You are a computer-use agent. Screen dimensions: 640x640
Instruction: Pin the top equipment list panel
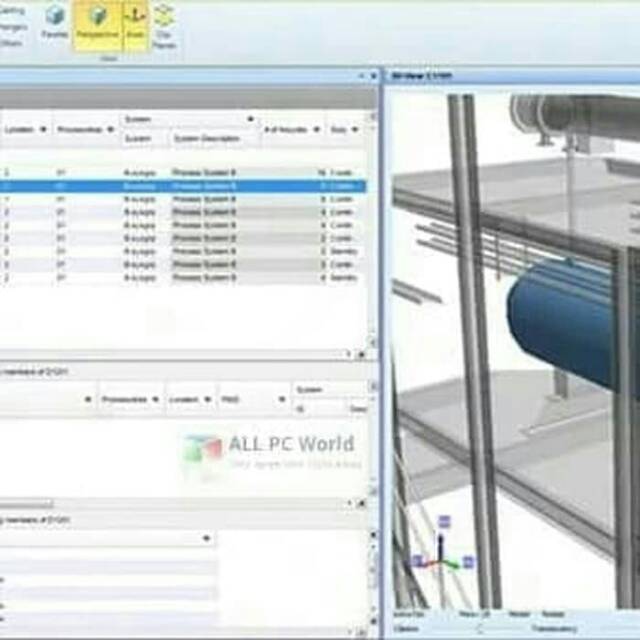click(x=361, y=76)
